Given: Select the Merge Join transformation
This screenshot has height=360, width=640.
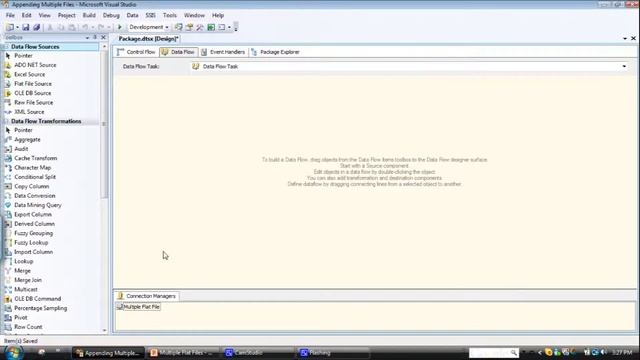Looking at the screenshot, I should (x=28, y=280).
